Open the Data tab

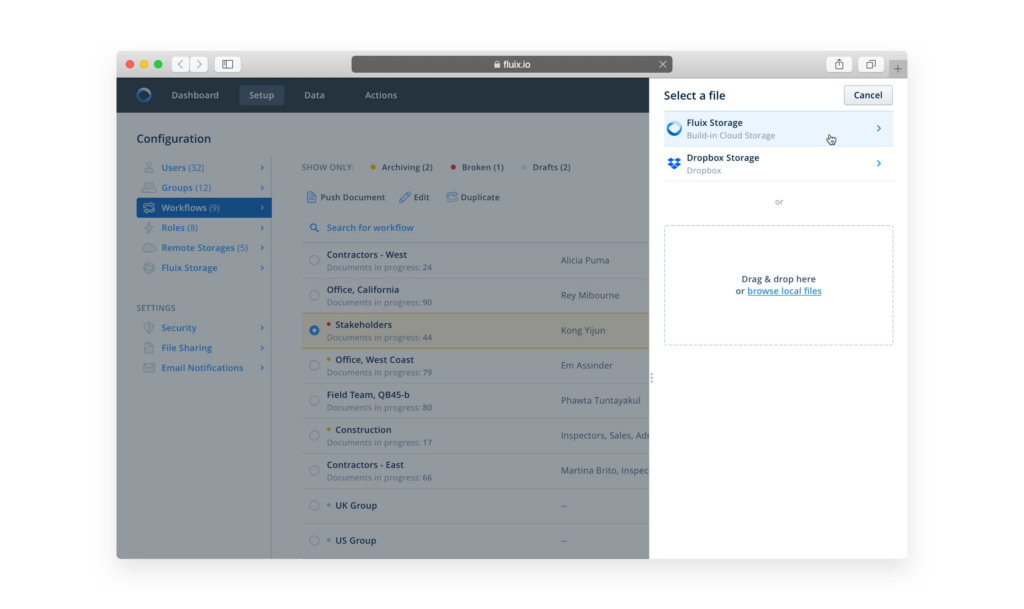pos(314,95)
